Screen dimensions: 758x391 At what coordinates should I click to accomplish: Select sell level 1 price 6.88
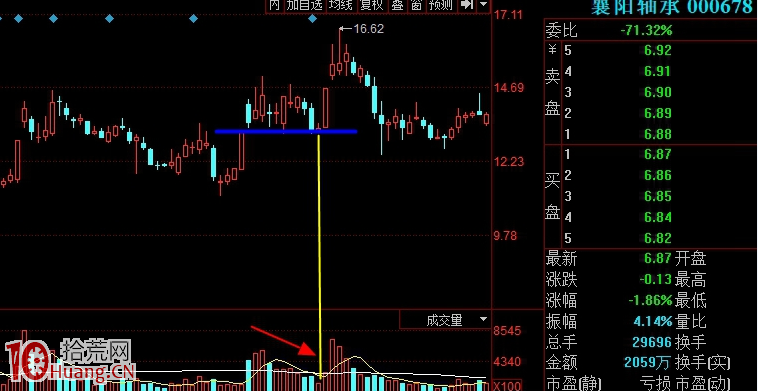pyautogui.click(x=658, y=134)
